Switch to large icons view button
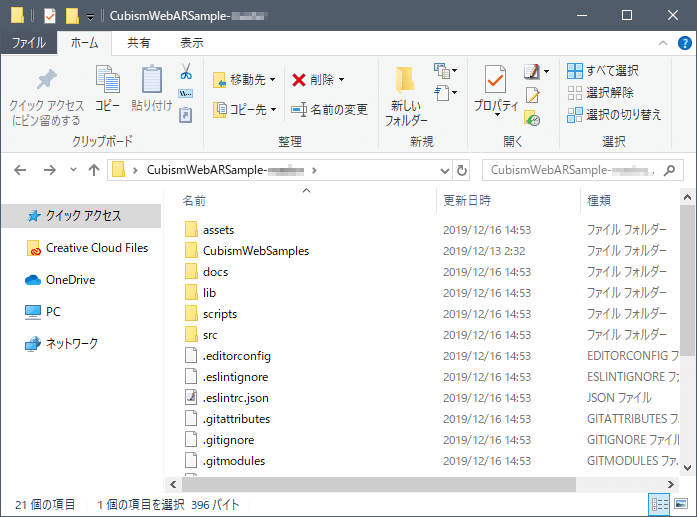The height and width of the screenshot is (517, 697). (681, 504)
